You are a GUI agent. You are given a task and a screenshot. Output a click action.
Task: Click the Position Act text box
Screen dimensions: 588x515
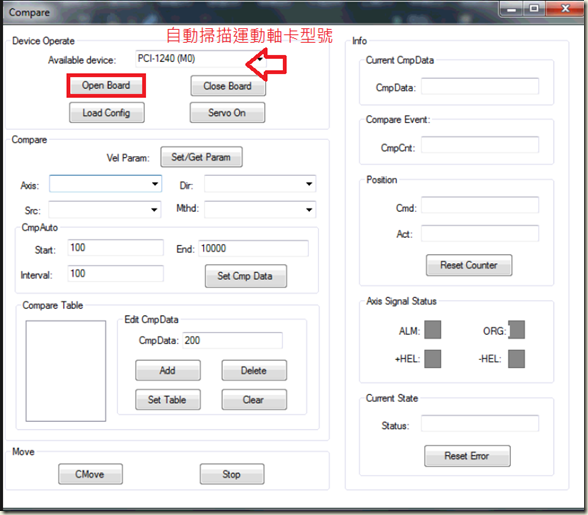tap(480, 233)
